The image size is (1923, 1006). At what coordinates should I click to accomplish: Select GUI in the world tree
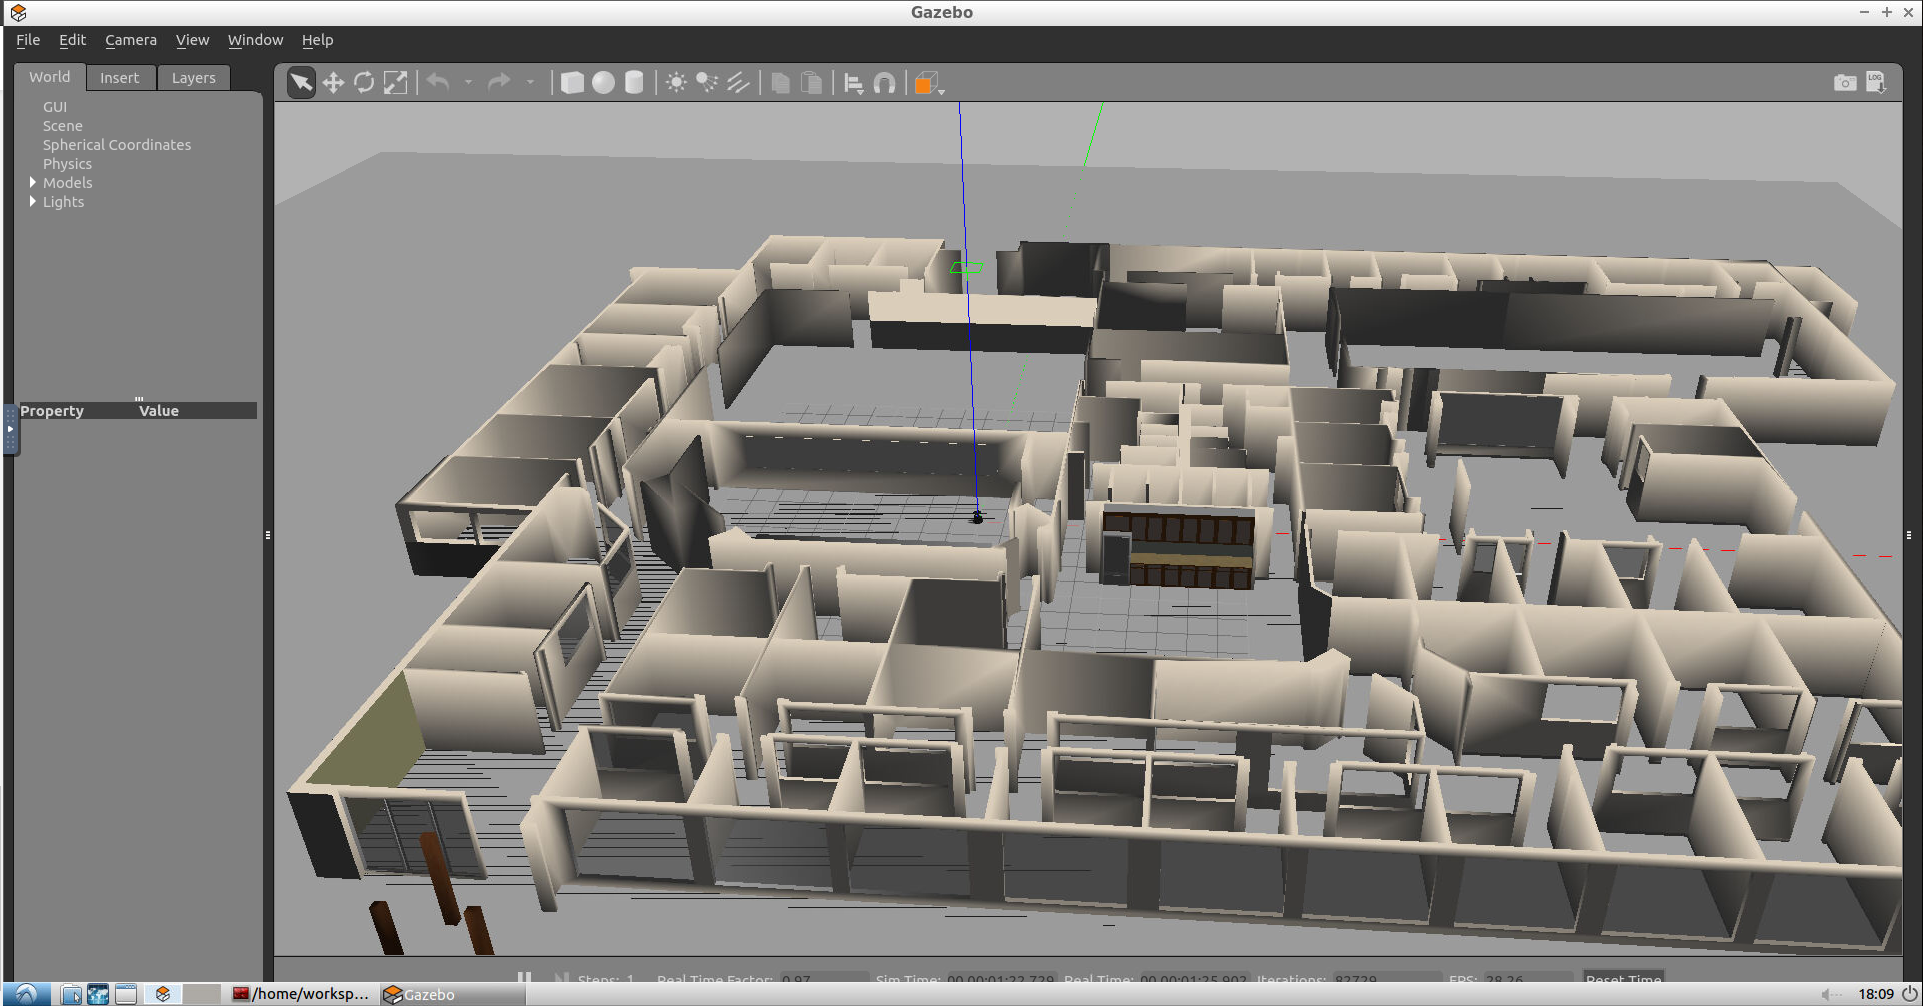coord(55,107)
